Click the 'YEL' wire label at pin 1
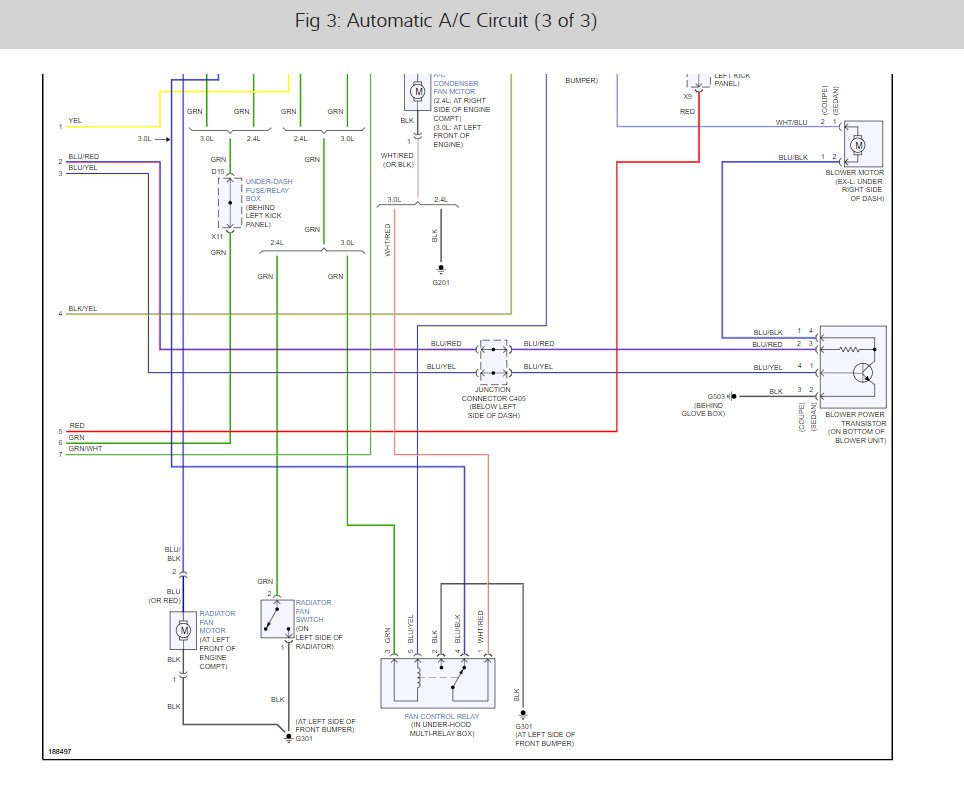Image resolution: width=964 pixels, height=797 pixels. [75, 121]
